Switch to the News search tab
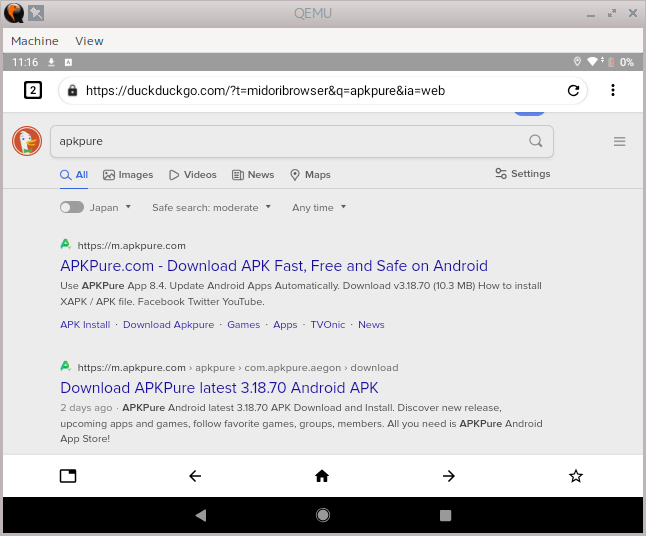Viewport: 646px width, 536px height. coord(253,175)
